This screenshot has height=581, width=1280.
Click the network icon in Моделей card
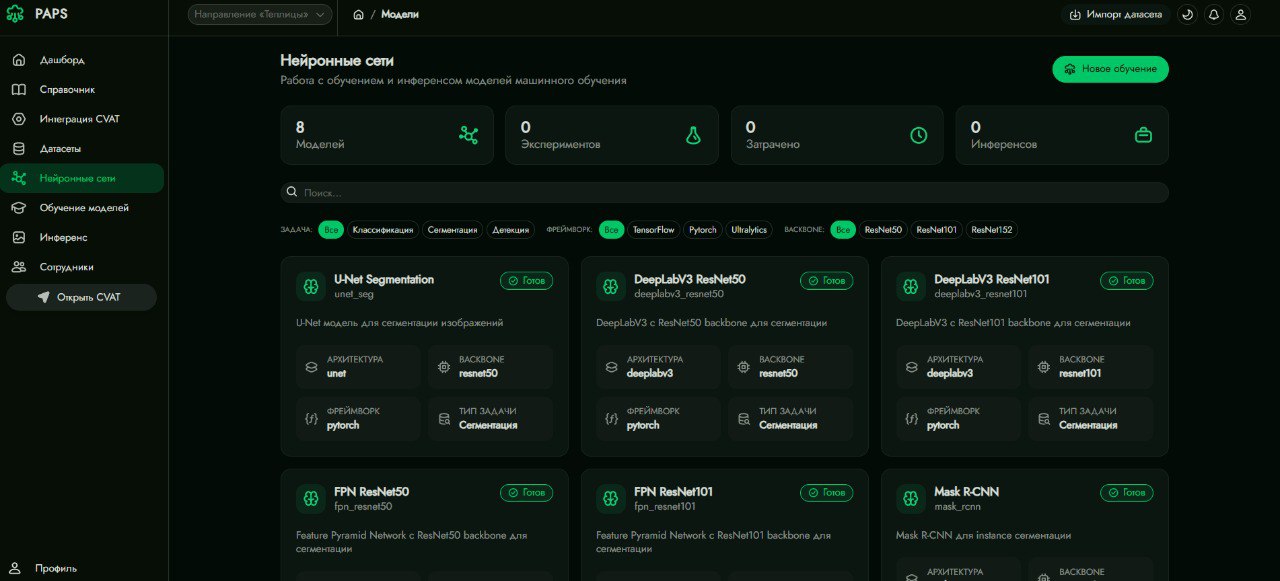[468, 135]
